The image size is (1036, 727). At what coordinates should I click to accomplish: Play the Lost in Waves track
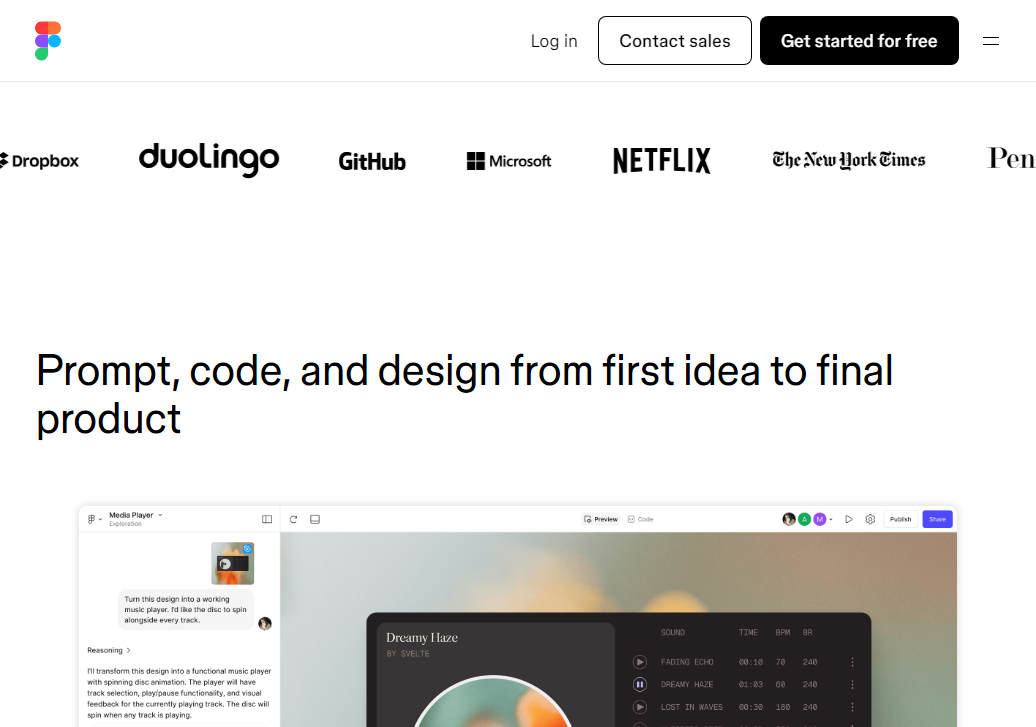tap(640, 707)
